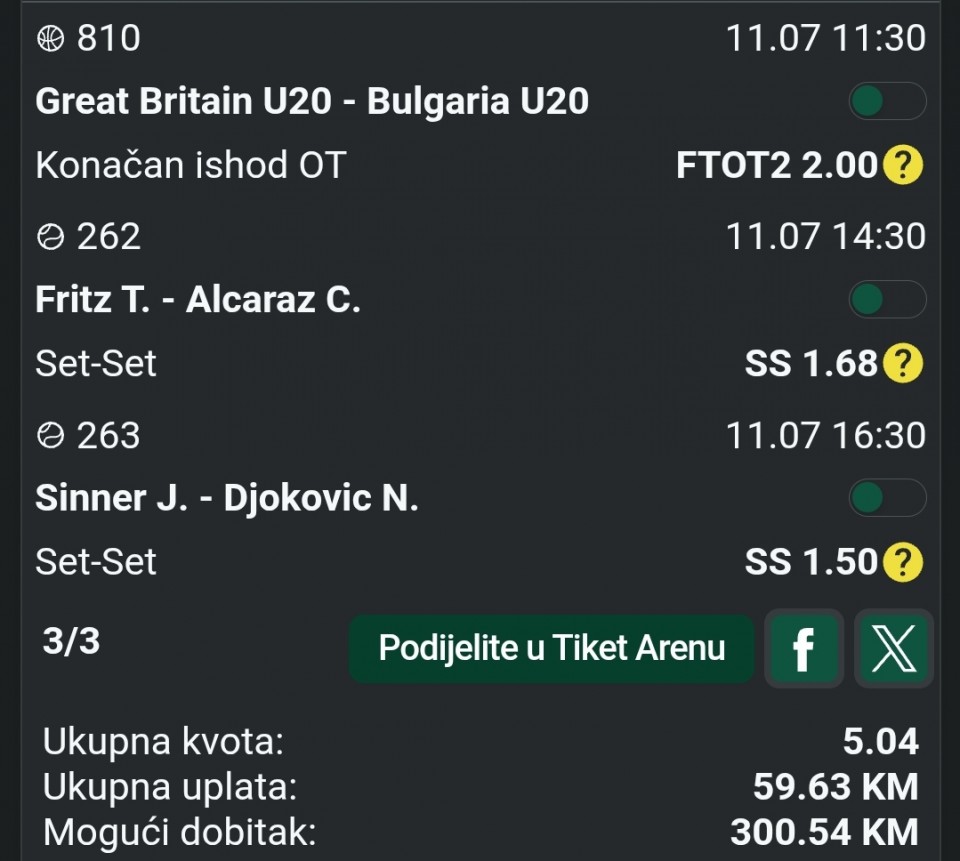Share ticket on Facebook

[804, 649]
